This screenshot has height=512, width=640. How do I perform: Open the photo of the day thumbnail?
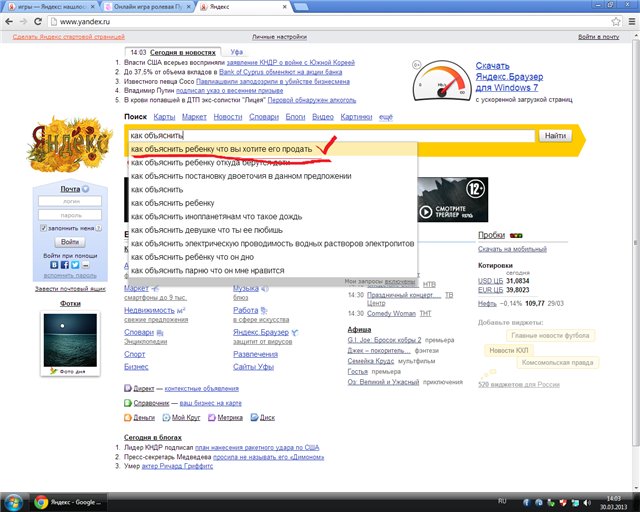pyautogui.click(x=70, y=340)
